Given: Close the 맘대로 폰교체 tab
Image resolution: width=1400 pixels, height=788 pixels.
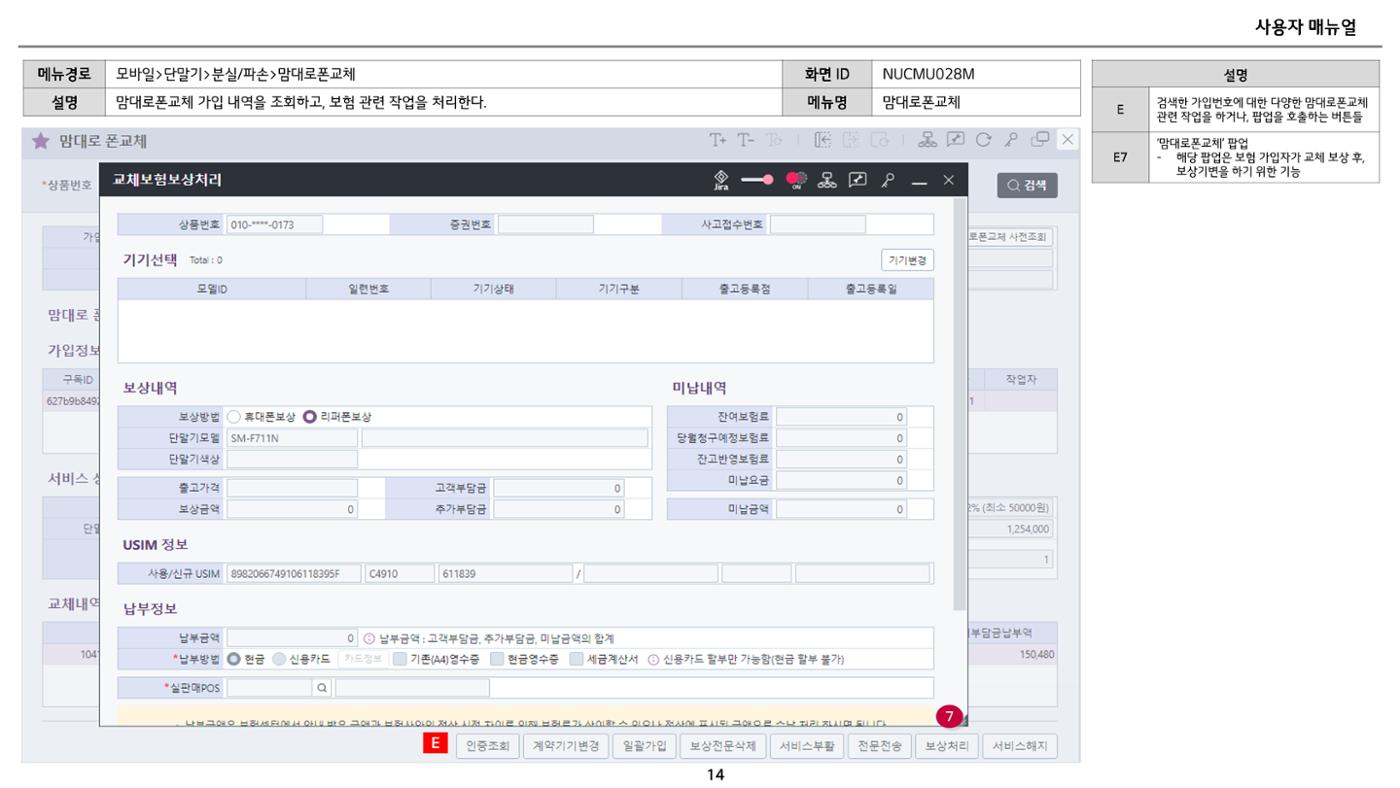Looking at the screenshot, I should (1068, 140).
